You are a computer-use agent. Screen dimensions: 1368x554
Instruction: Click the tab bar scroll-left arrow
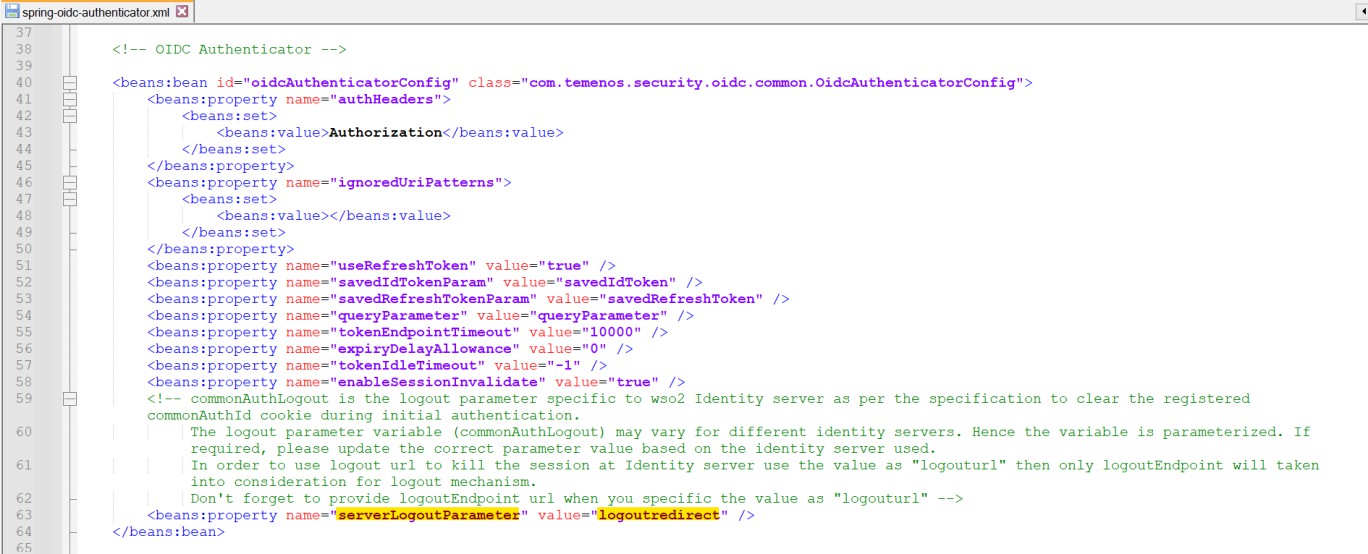[x=1362, y=11]
